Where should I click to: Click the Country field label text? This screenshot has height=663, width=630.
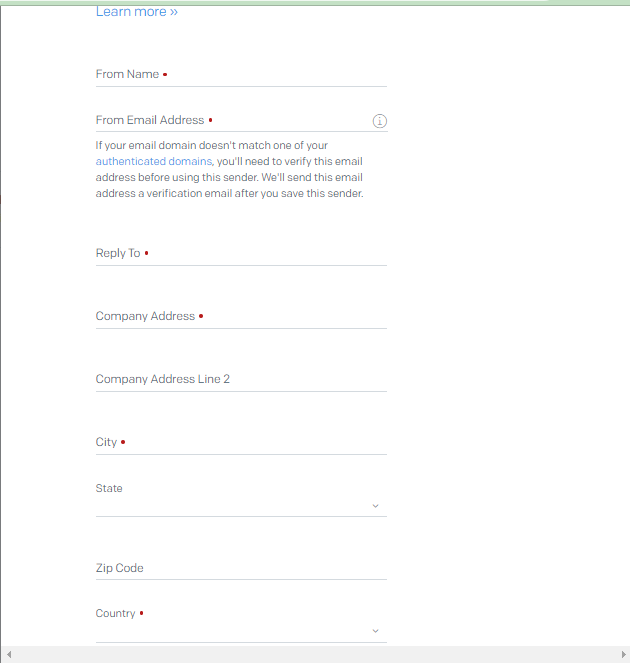coord(115,613)
